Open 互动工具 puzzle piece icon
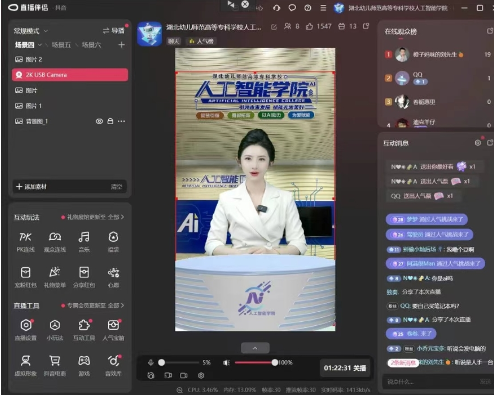Image resolution: width=494 pixels, height=397 pixels. pos(84,329)
